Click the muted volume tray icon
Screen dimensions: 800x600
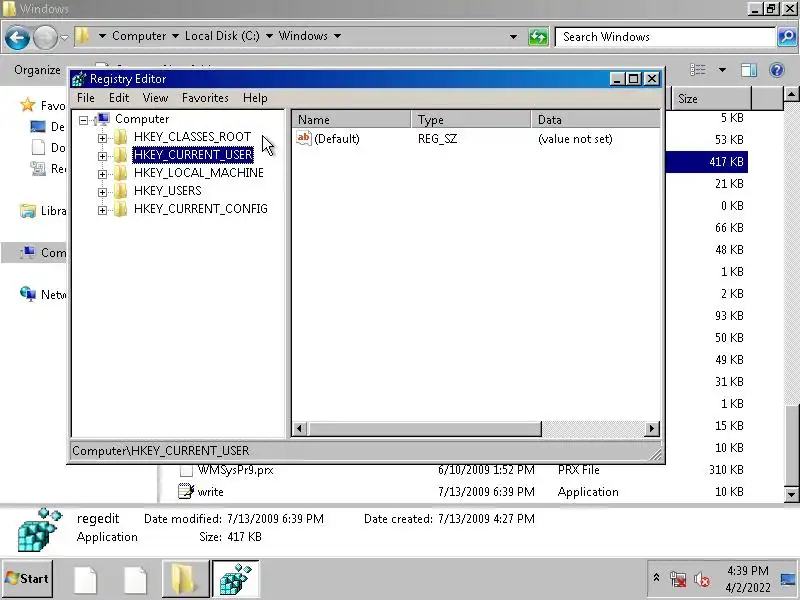click(x=702, y=579)
